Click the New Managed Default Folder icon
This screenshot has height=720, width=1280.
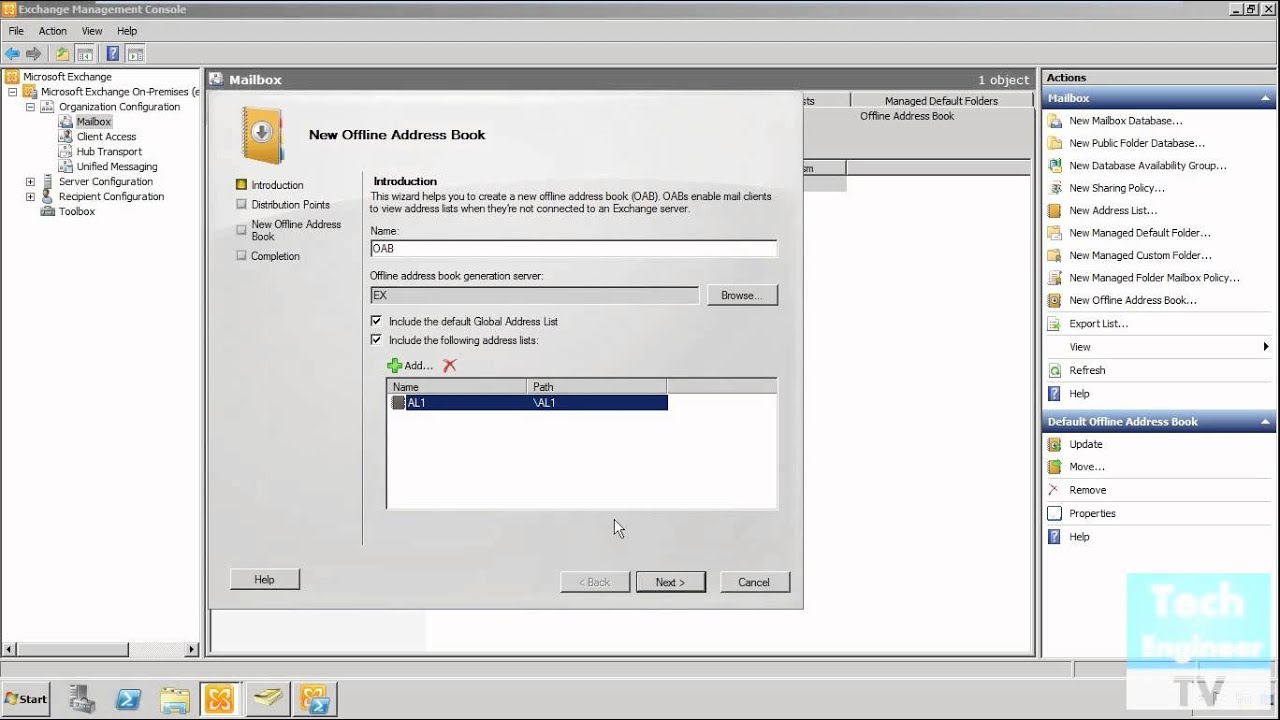point(1054,233)
